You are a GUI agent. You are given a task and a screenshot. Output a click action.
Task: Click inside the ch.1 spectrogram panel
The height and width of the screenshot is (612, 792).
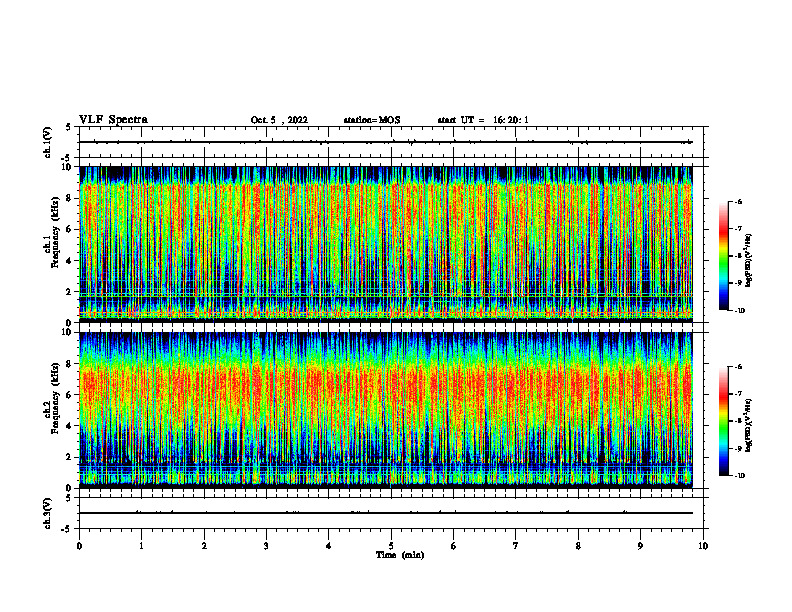coord(386,244)
